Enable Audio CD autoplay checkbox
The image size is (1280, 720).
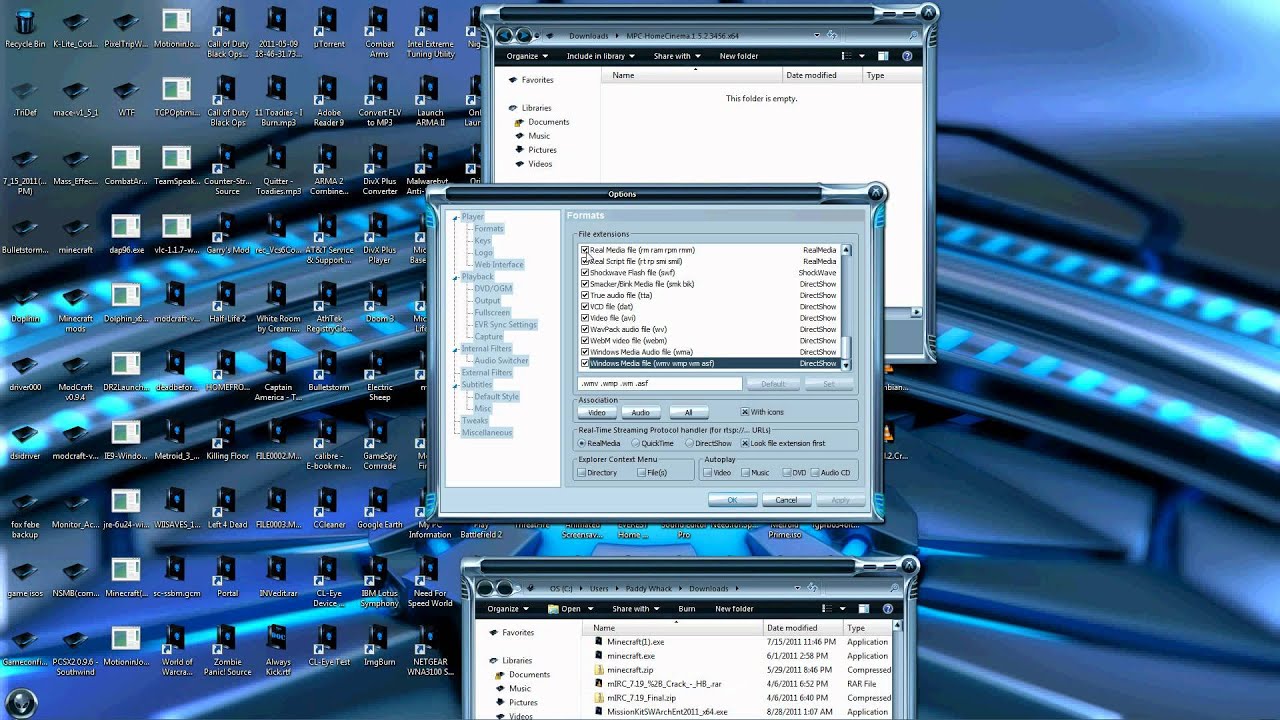tap(815, 473)
